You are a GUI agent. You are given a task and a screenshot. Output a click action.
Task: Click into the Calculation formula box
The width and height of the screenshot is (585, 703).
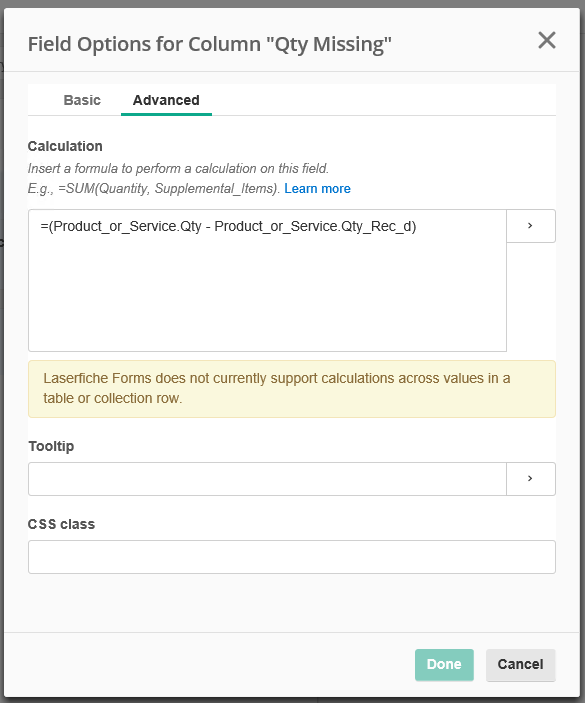pyautogui.click(x=267, y=280)
